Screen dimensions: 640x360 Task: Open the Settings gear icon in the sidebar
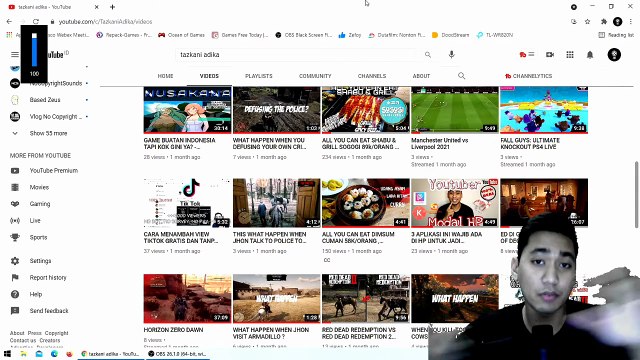pos(15,261)
